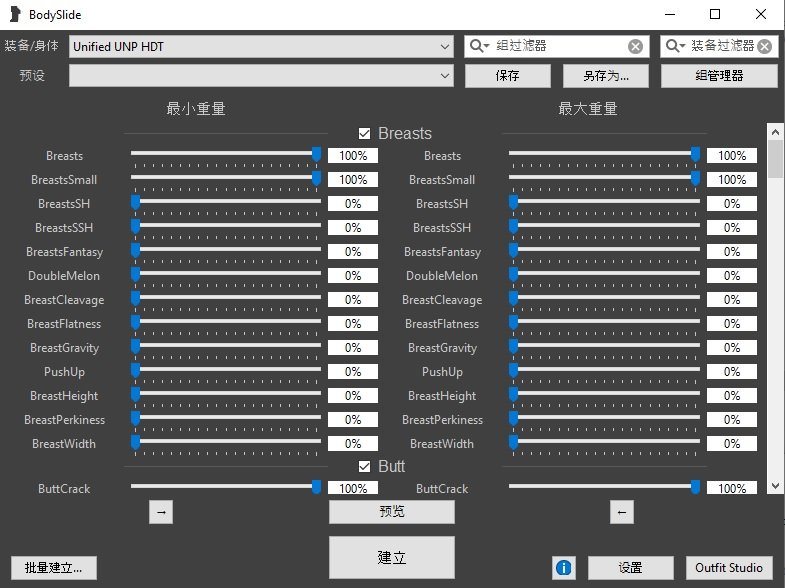
Task: Click the 预览 preview button
Action: (391, 511)
